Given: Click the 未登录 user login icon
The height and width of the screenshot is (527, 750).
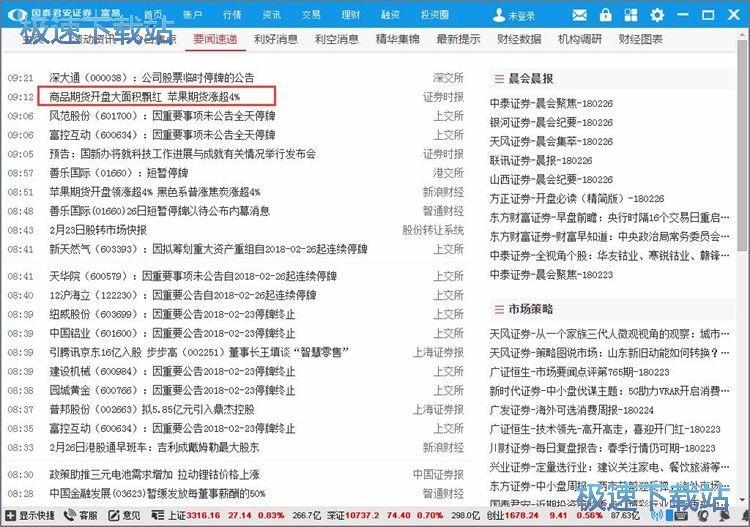Looking at the screenshot, I should click(x=499, y=15).
